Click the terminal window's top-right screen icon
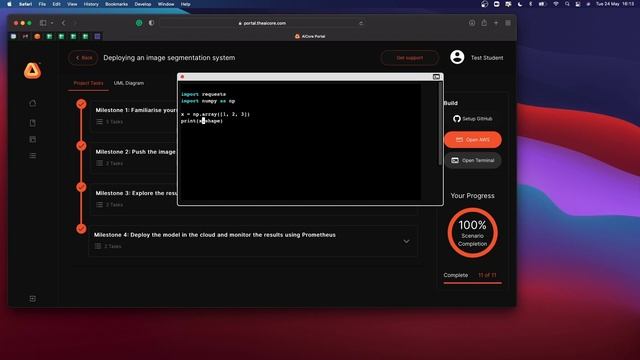 (x=436, y=77)
